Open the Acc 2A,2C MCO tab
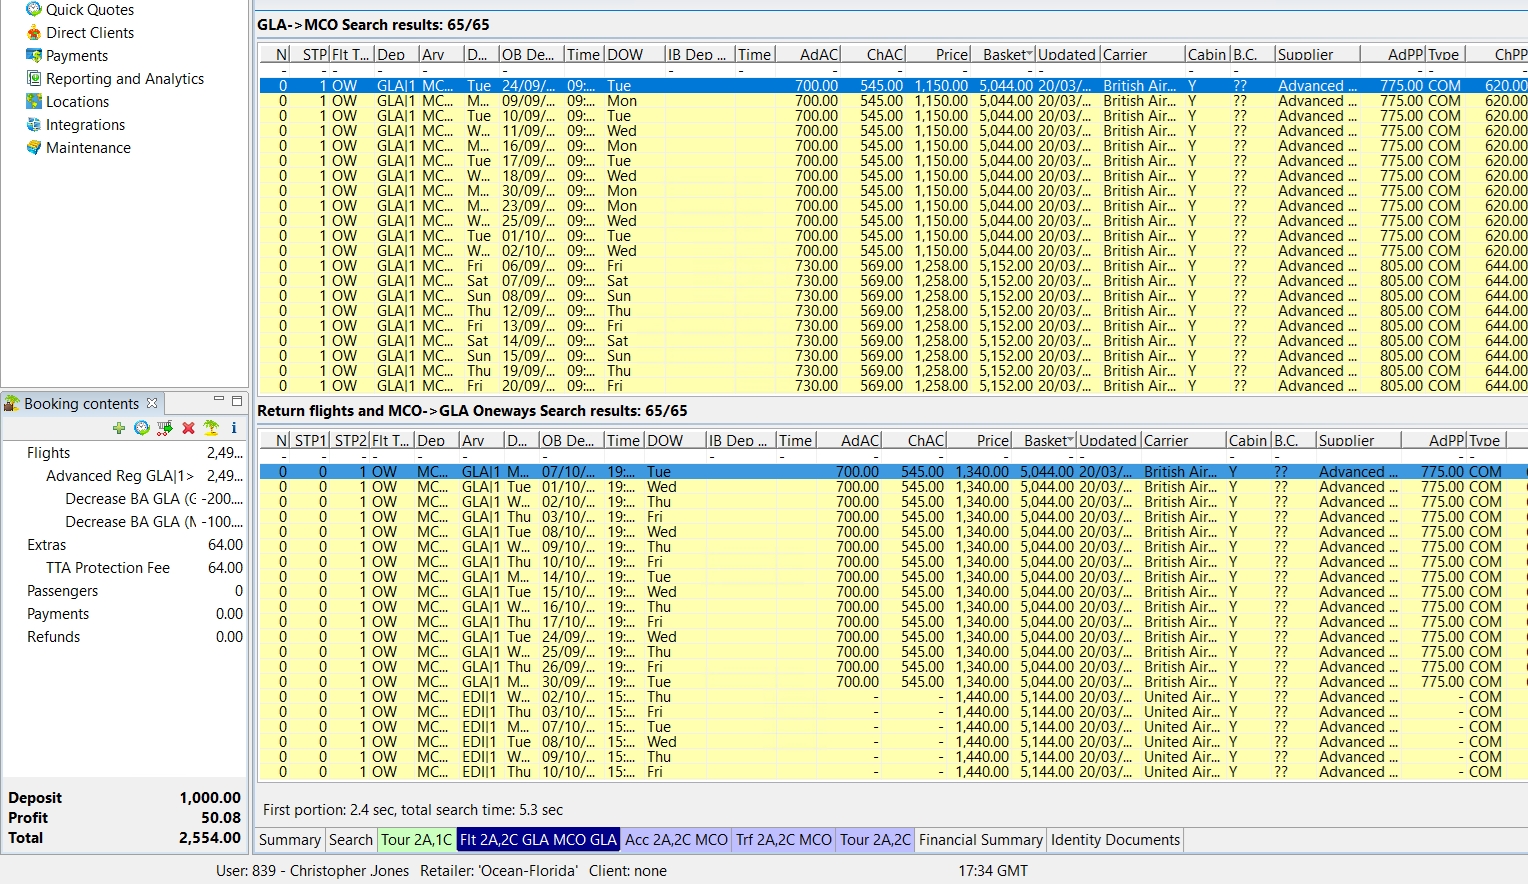The height and width of the screenshot is (884, 1528). click(676, 840)
